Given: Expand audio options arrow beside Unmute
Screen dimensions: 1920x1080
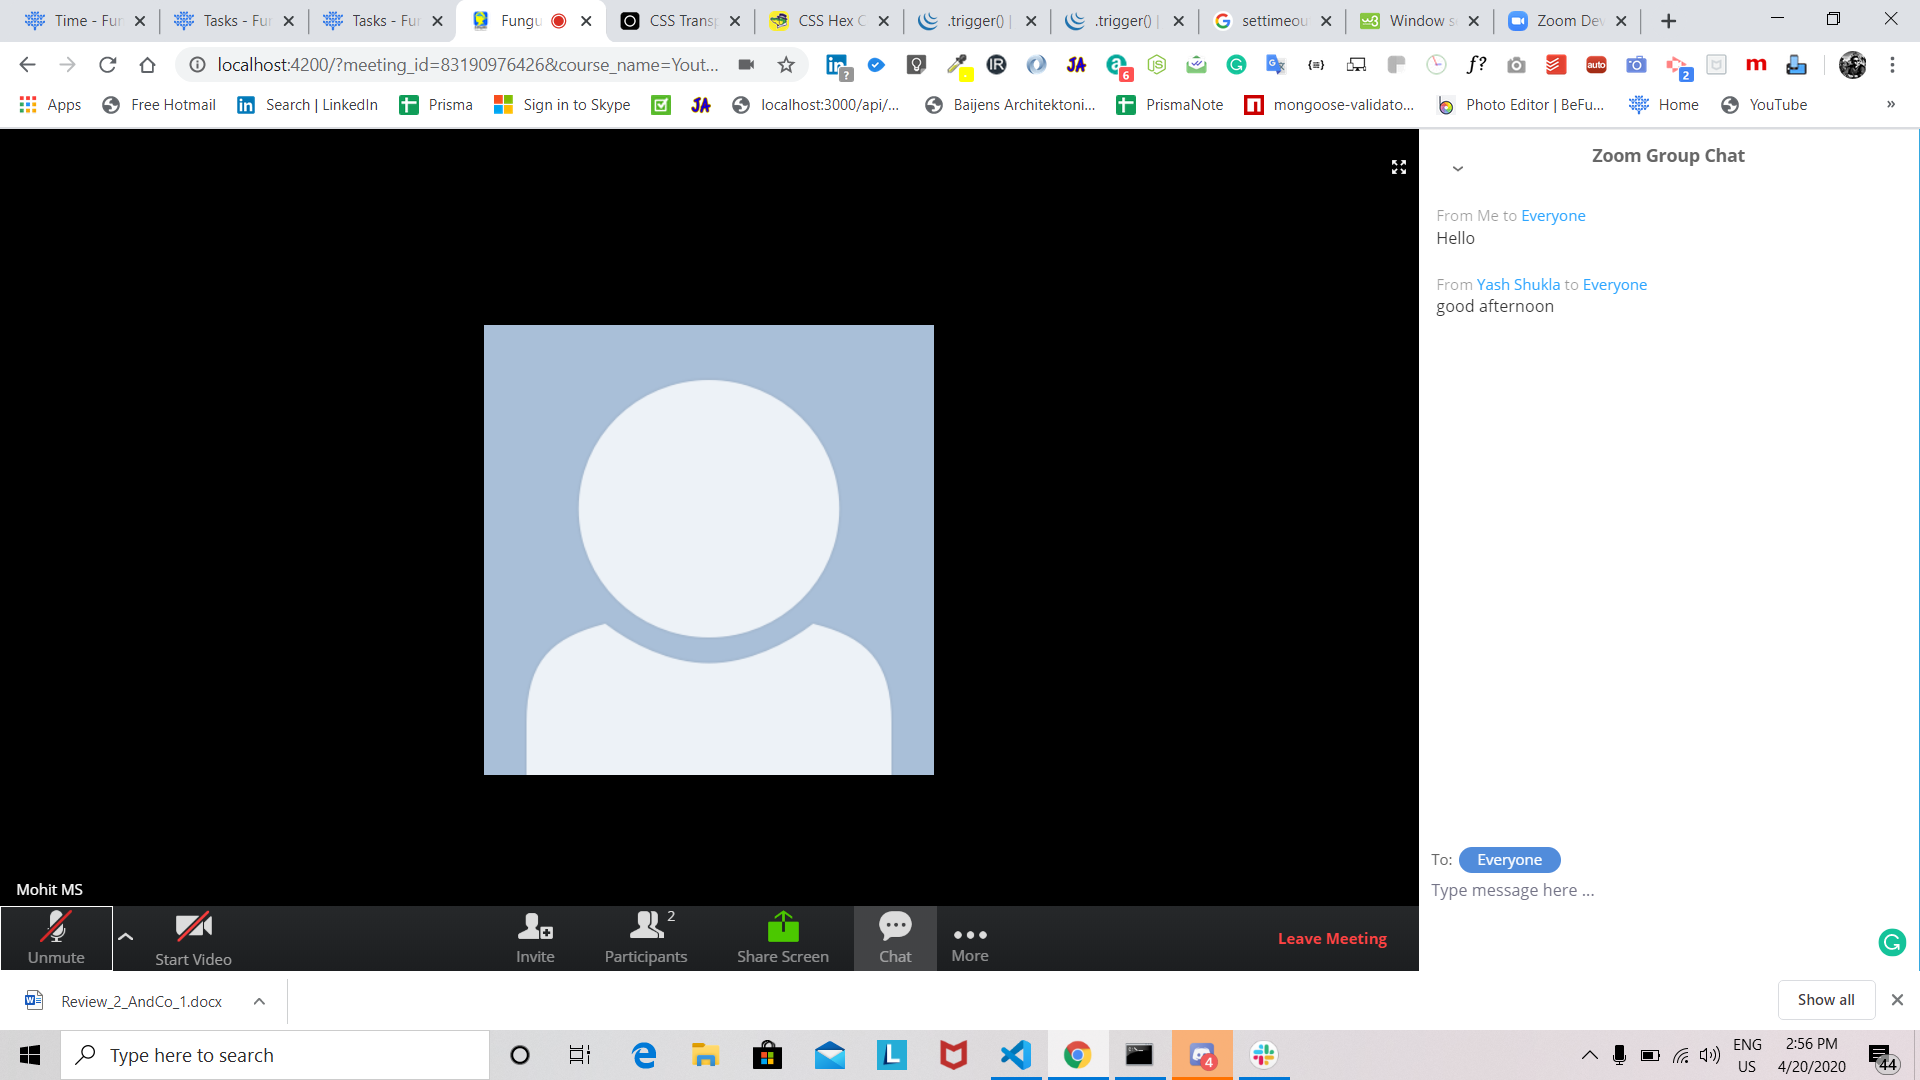Looking at the screenshot, I should click(126, 937).
